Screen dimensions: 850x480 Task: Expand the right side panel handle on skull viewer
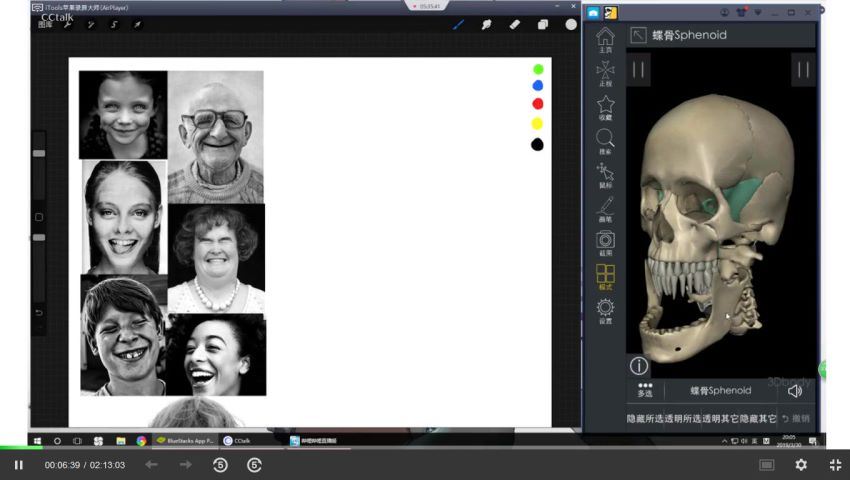(x=803, y=69)
